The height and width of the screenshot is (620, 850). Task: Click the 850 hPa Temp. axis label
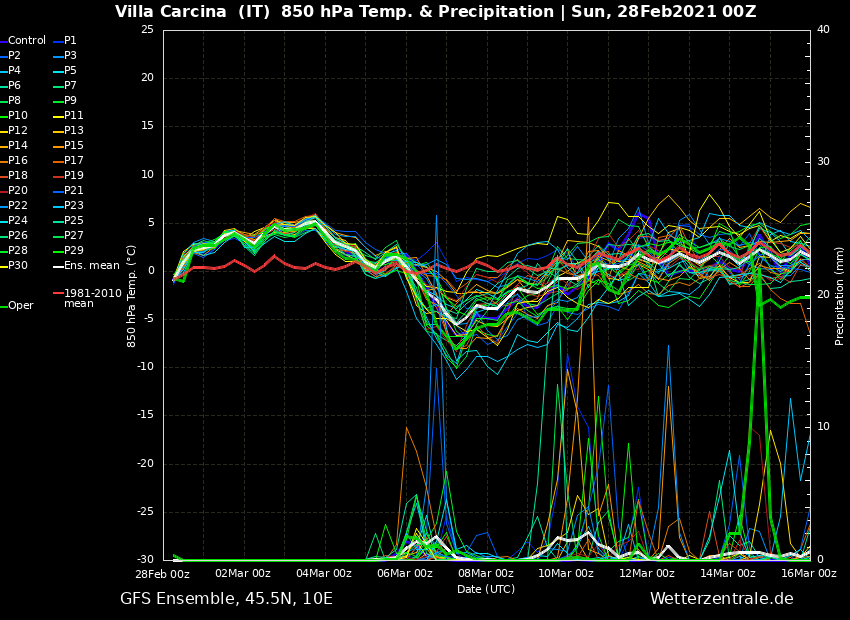(x=132, y=295)
